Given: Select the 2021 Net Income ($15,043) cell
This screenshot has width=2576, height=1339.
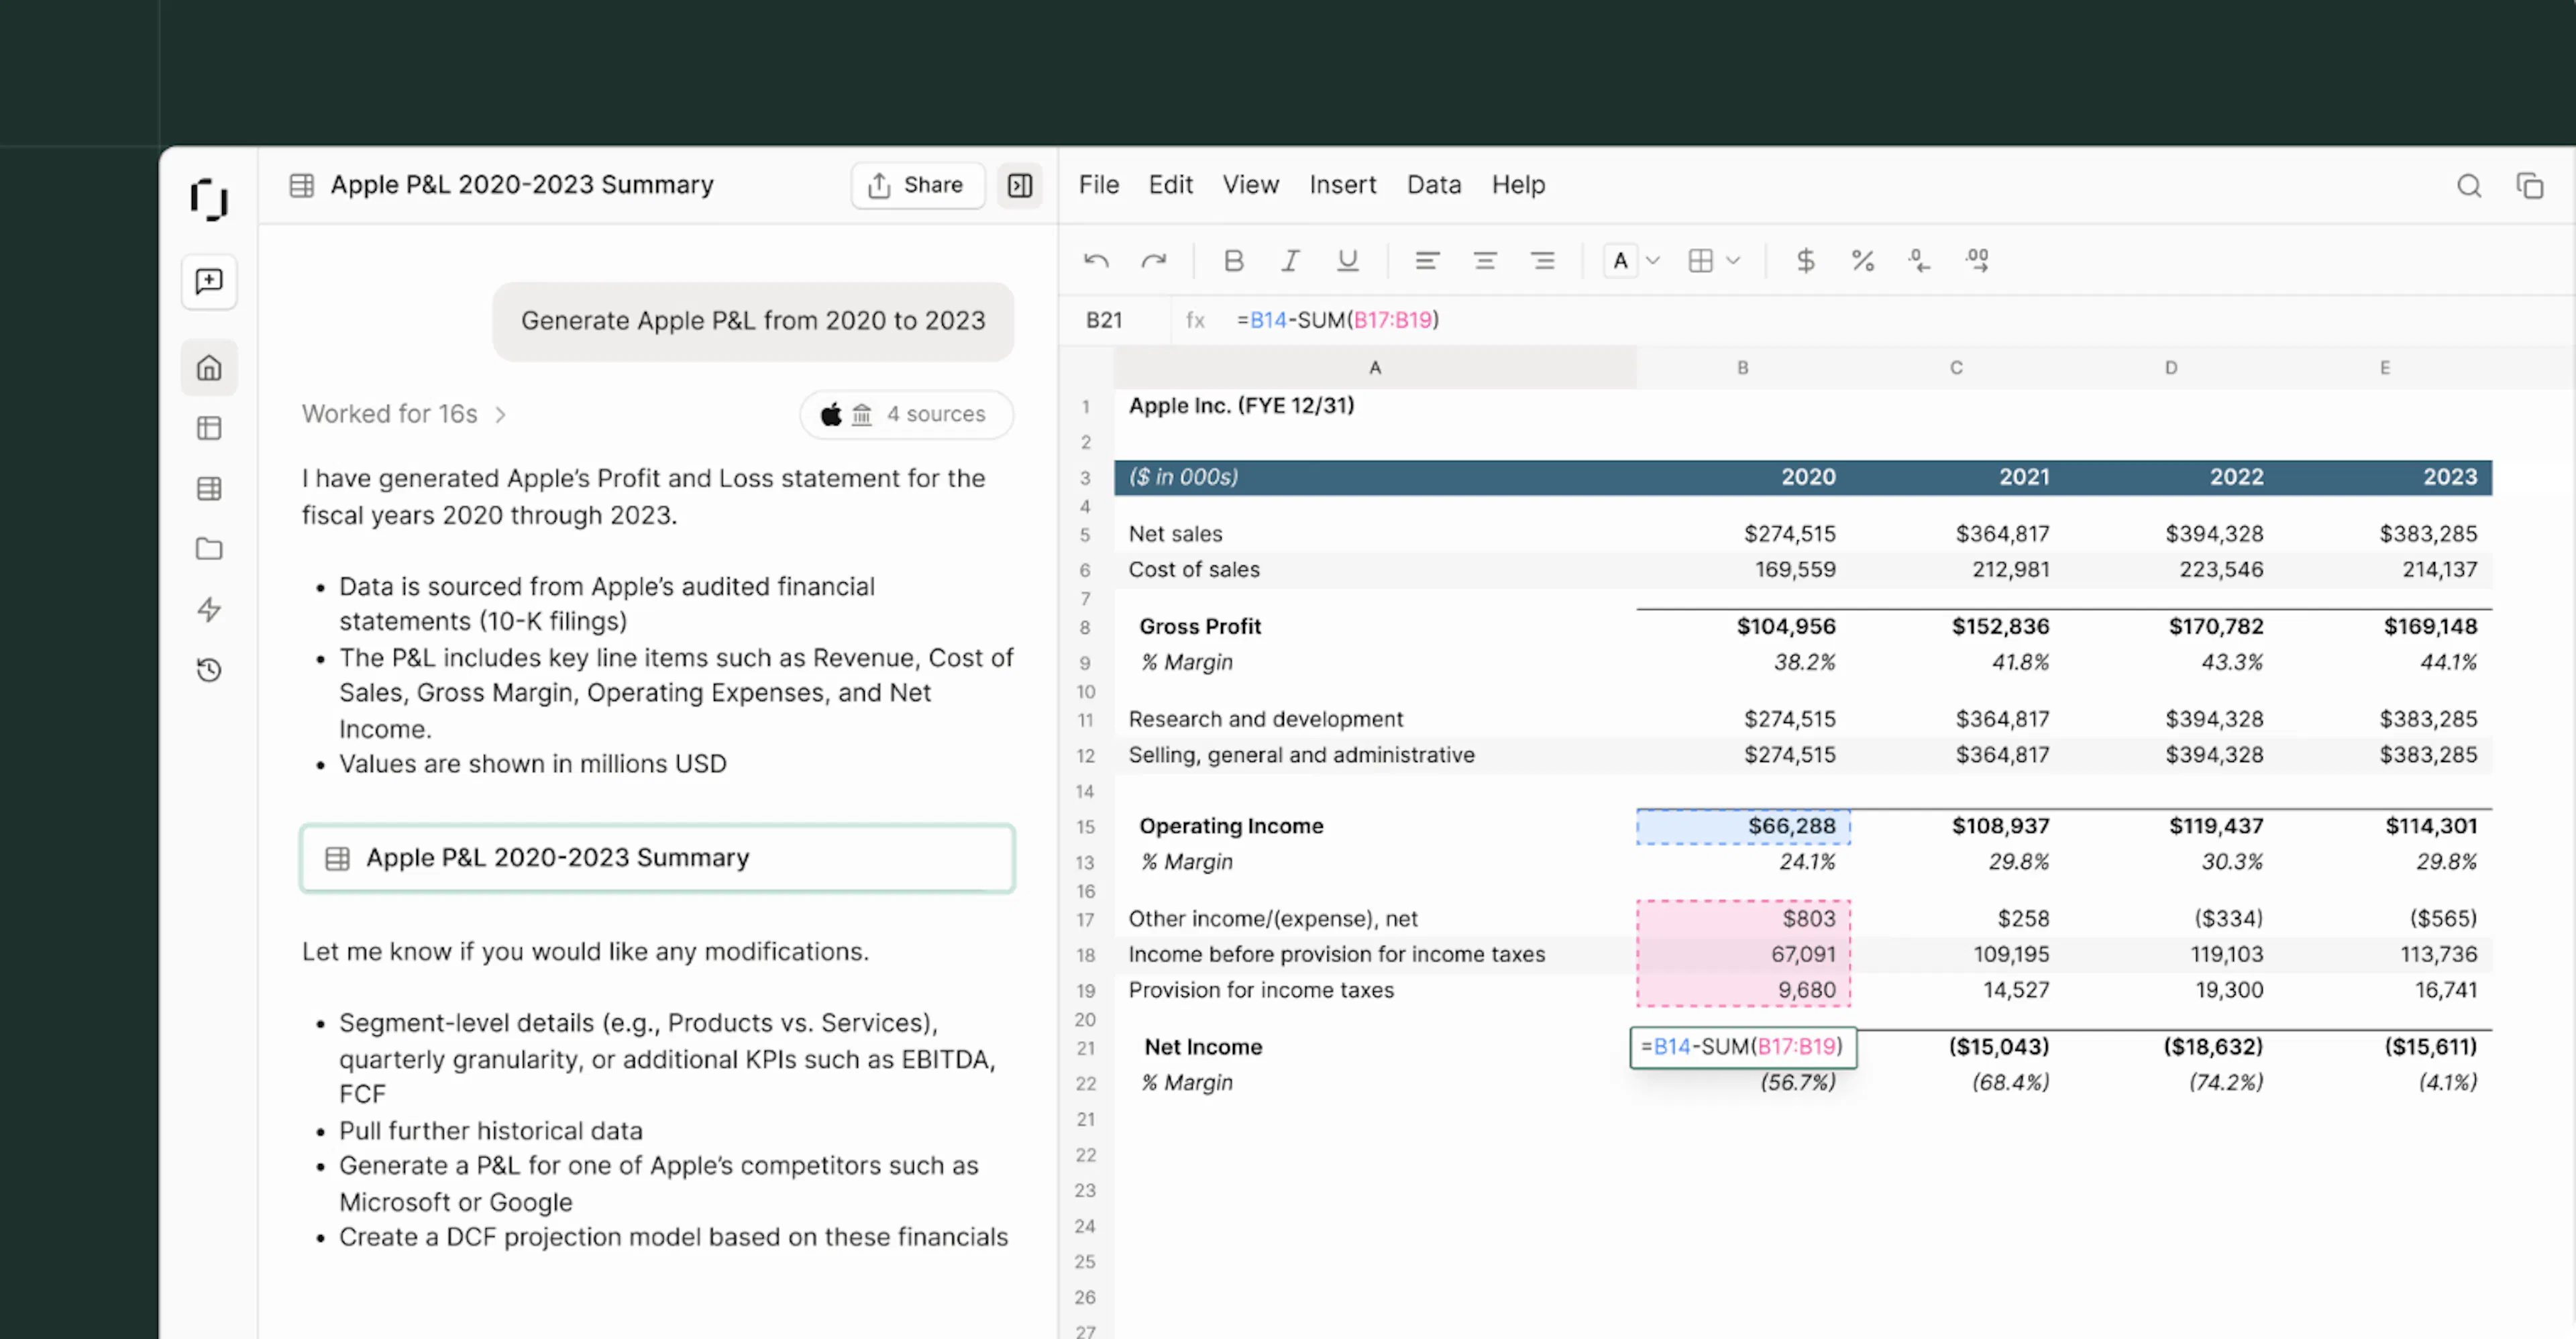Looking at the screenshot, I should [1956, 1047].
